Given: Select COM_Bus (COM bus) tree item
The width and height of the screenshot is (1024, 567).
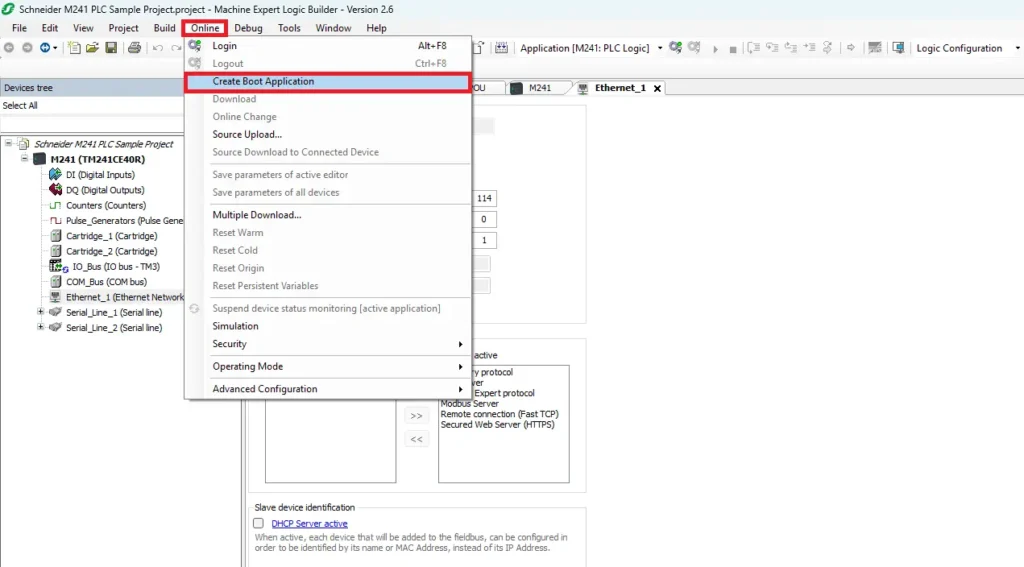Looking at the screenshot, I should 106,282.
